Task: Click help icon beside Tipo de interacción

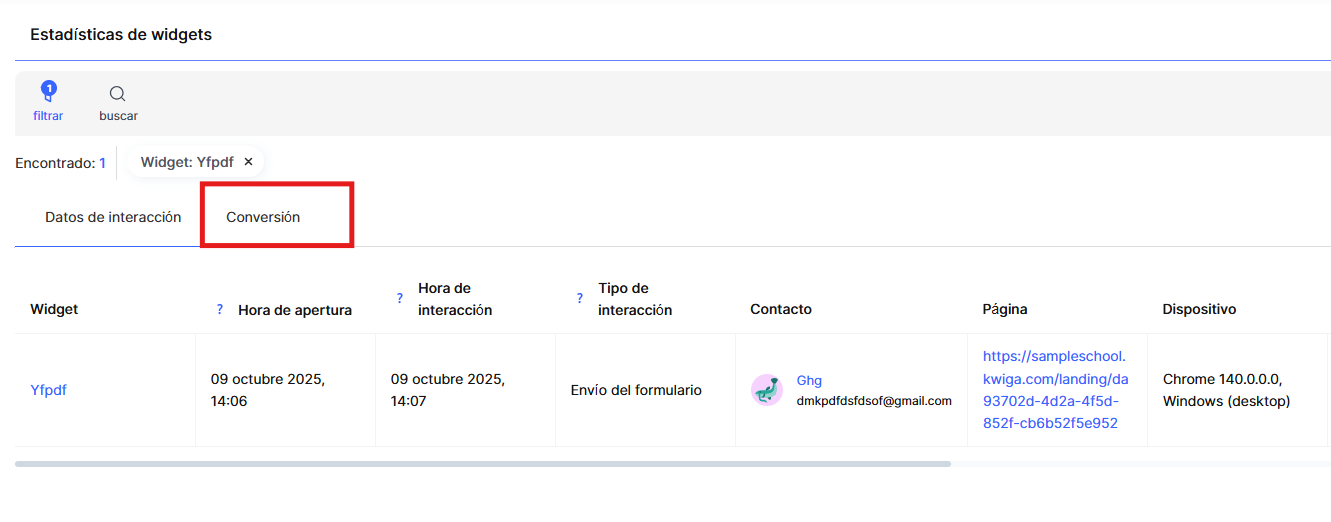Action: point(580,298)
